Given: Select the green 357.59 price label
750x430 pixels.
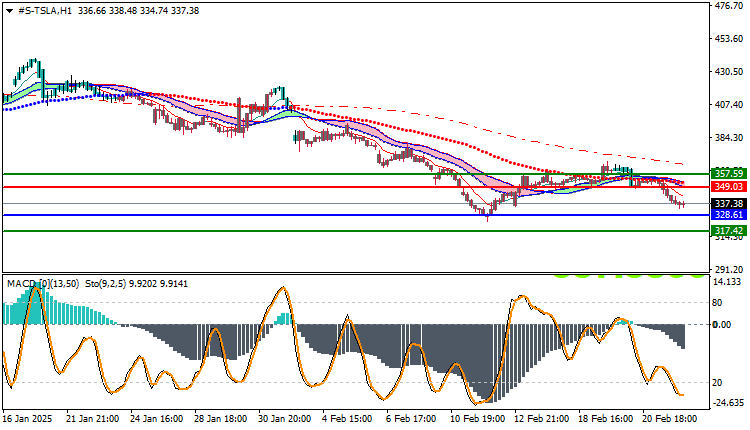Looking at the screenshot, I should (x=729, y=173).
